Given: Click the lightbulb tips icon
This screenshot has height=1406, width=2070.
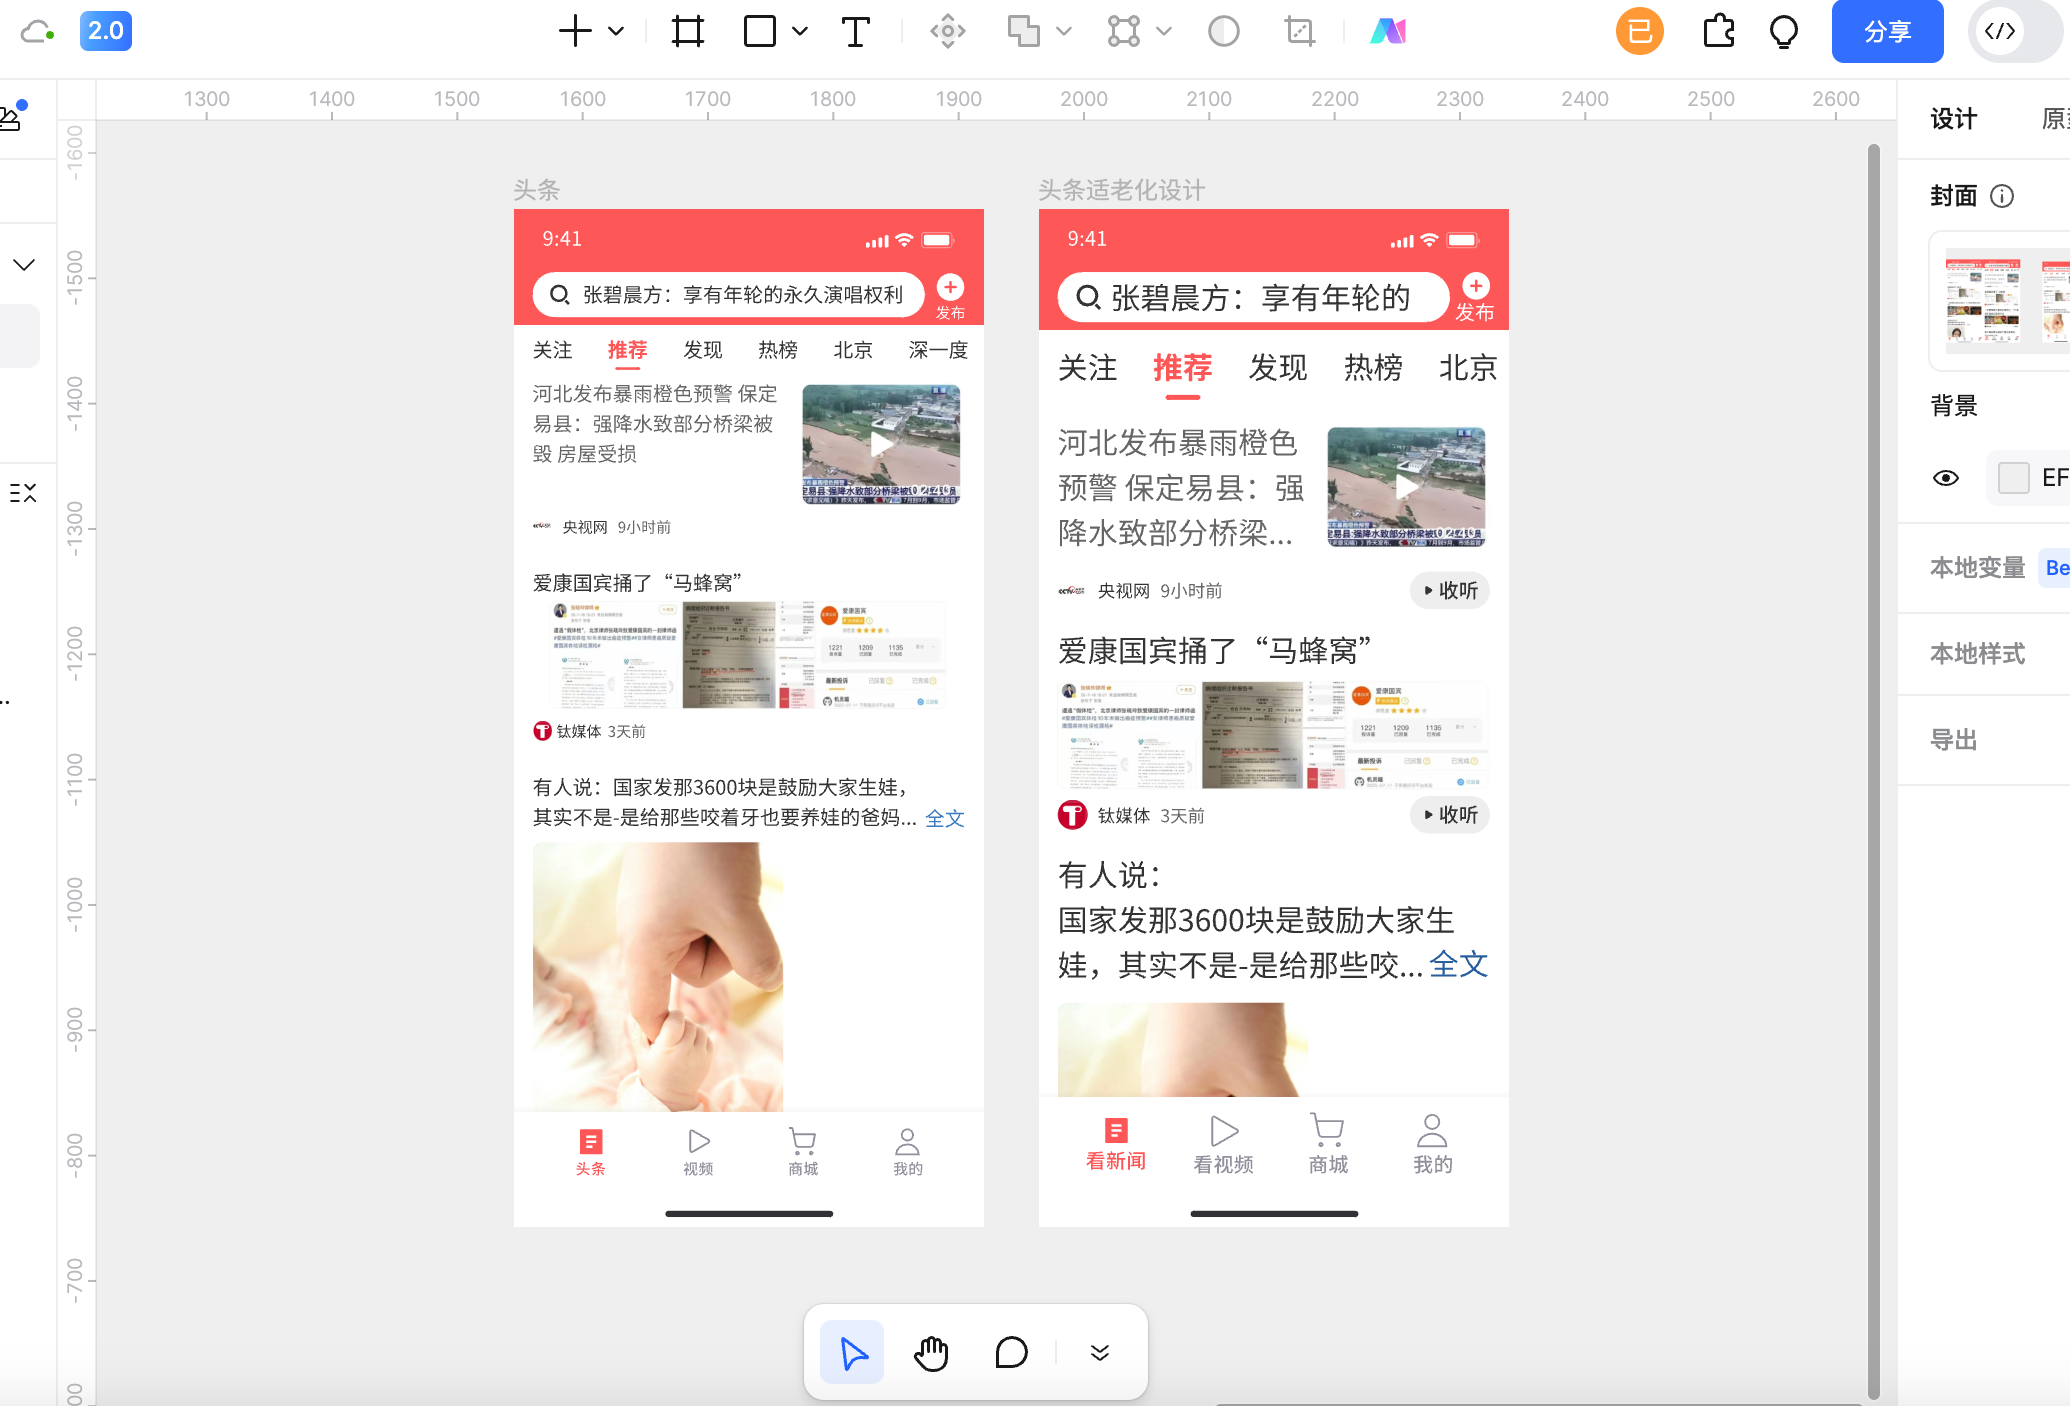Looking at the screenshot, I should click(x=1784, y=31).
